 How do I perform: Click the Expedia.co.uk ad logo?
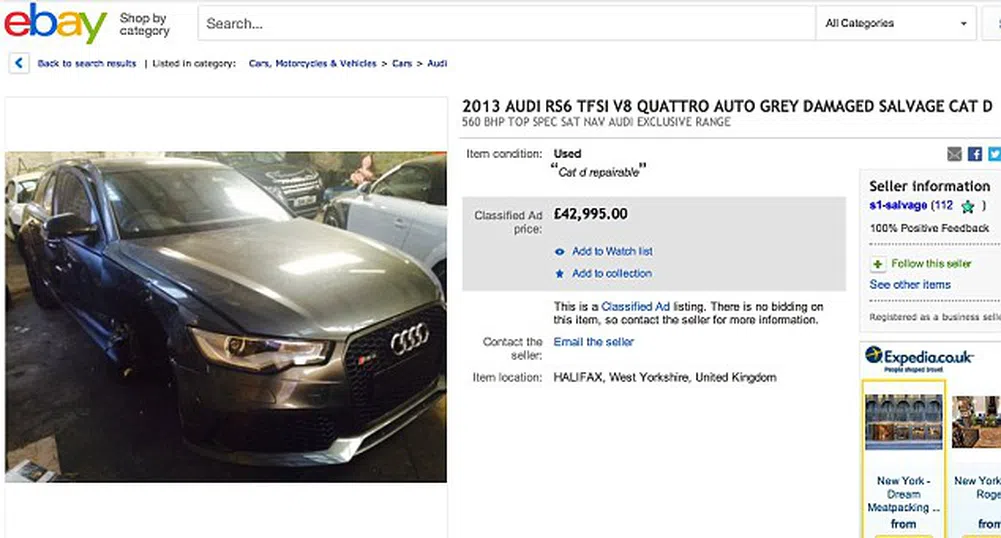(x=919, y=359)
